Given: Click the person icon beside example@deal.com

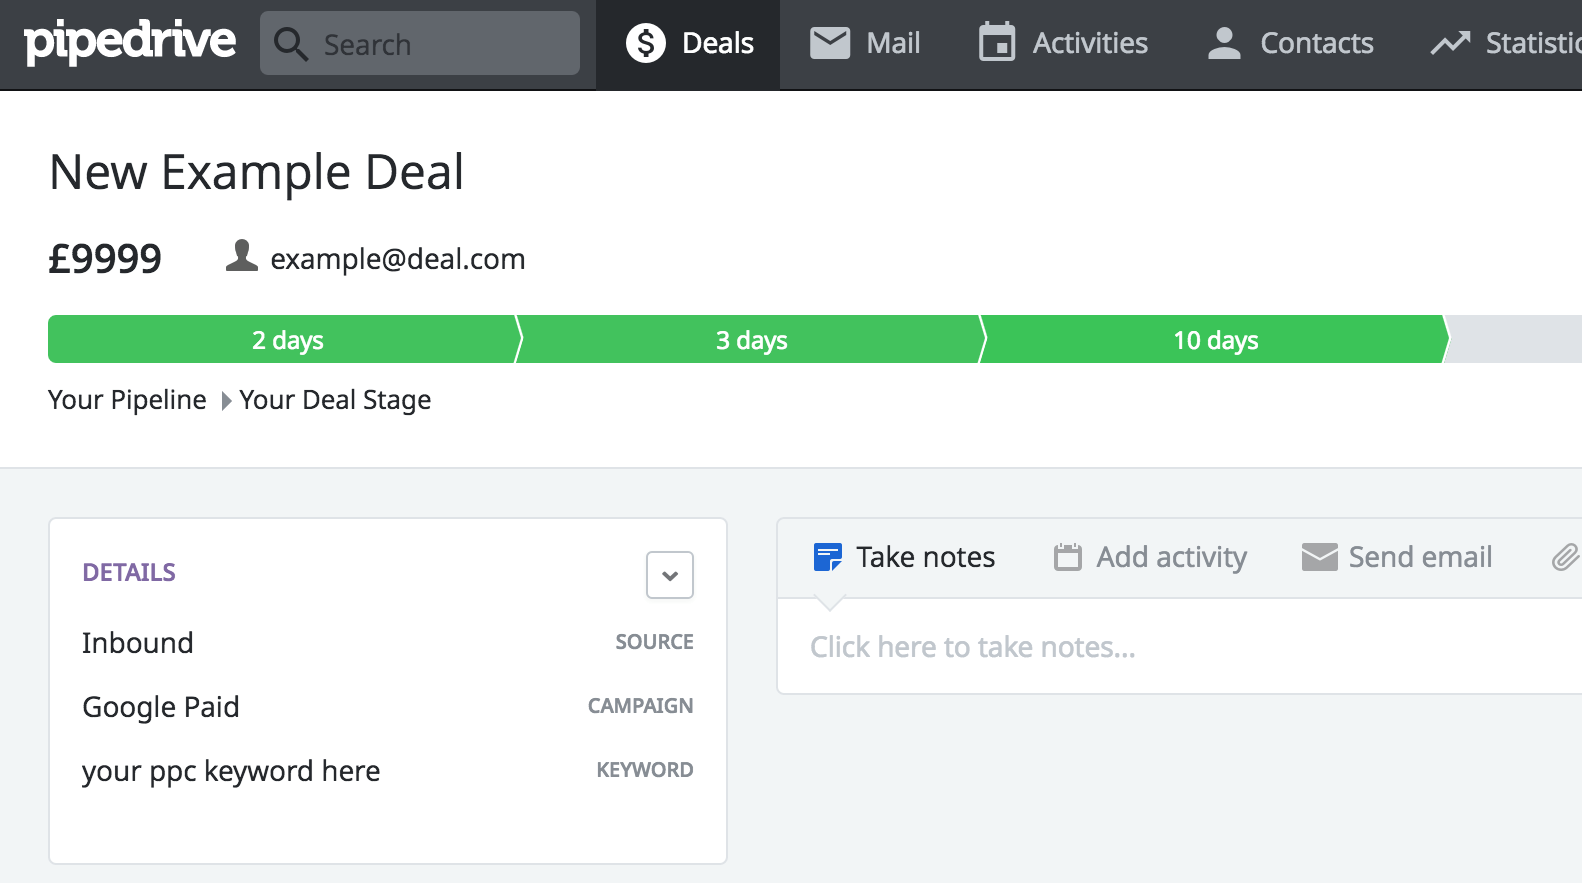Looking at the screenshot, I should point(242,256).
